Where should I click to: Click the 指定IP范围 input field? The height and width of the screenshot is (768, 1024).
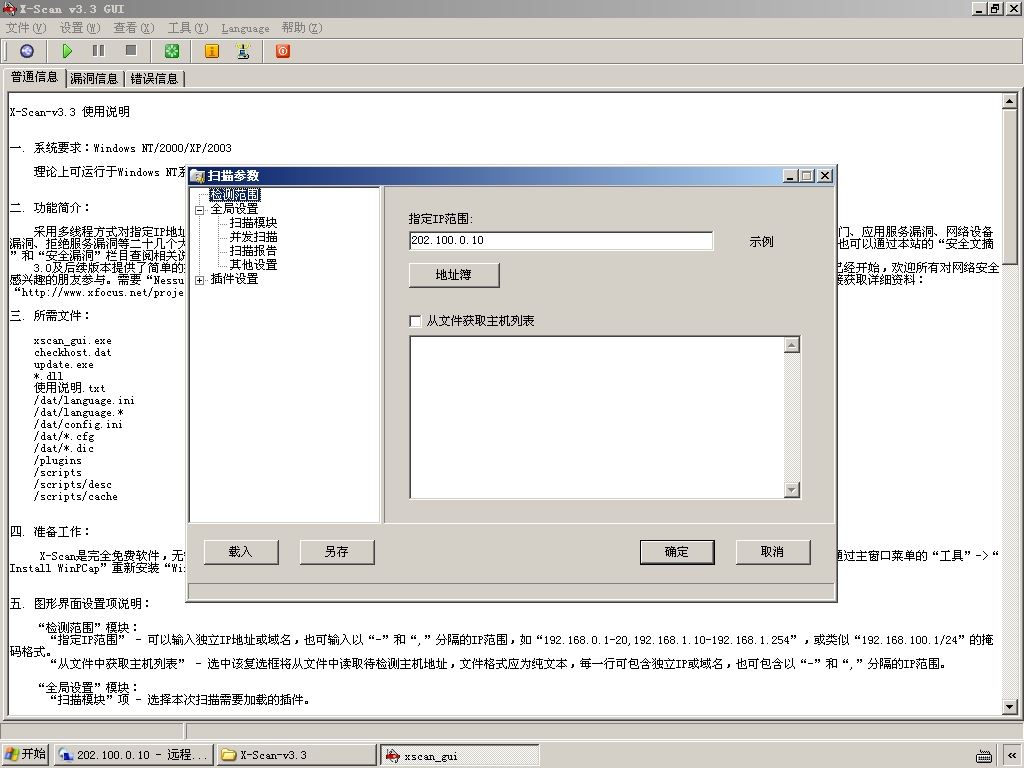click(x=561, y=240)
